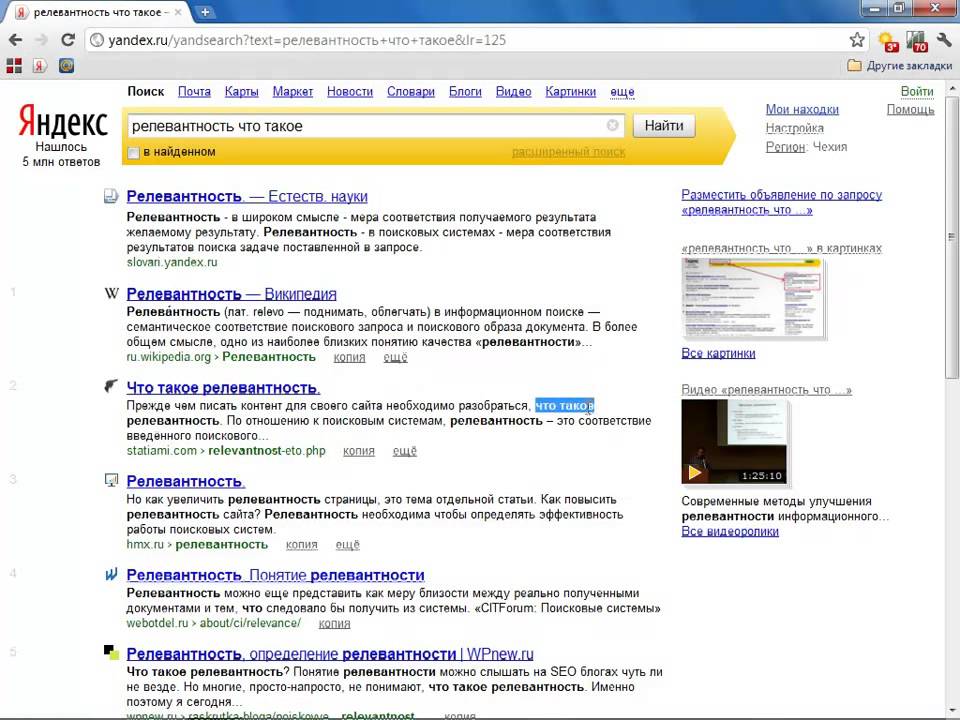Open the extension icon with the 70 badge

pos(917,42)
